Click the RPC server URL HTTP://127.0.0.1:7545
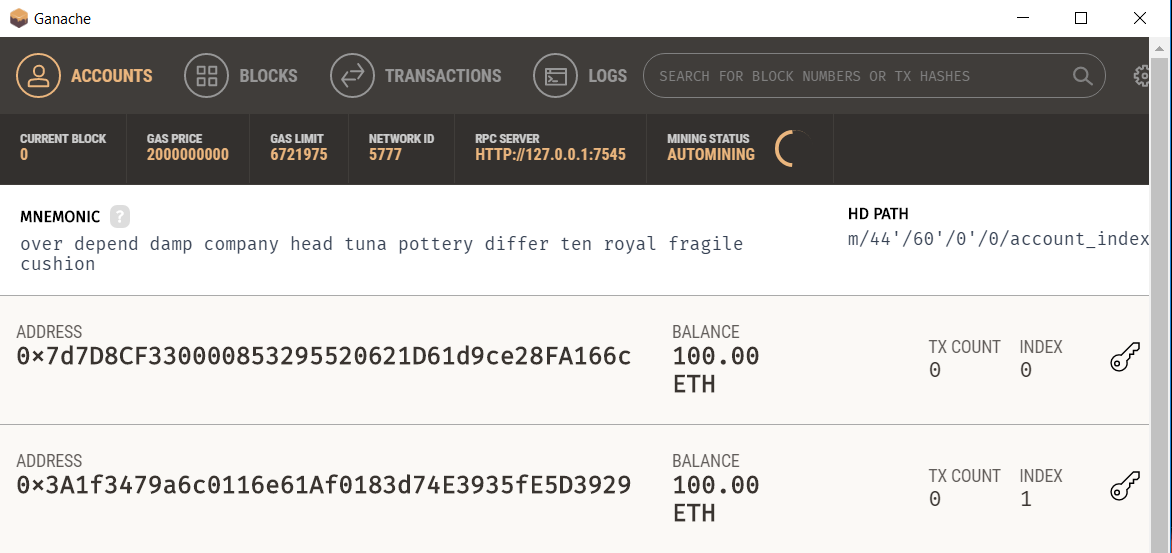 coord(550,155)
